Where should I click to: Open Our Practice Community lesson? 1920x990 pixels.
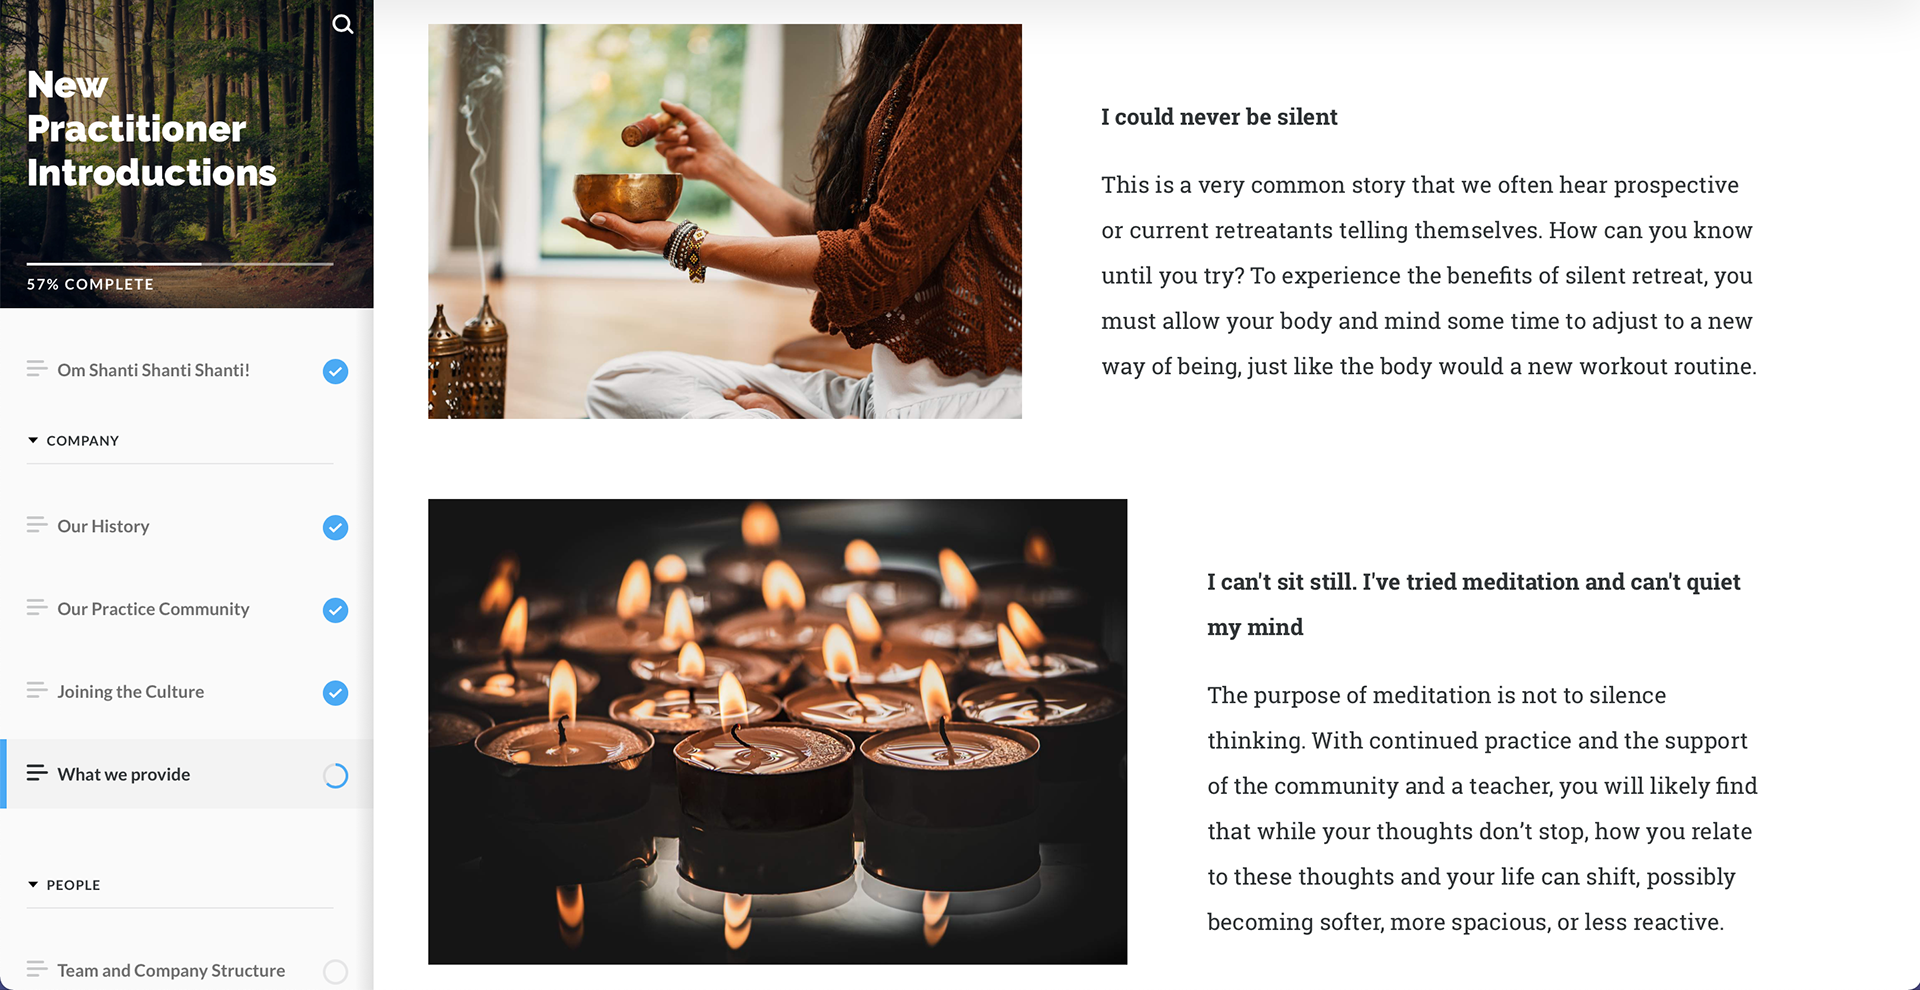(153, 609)
